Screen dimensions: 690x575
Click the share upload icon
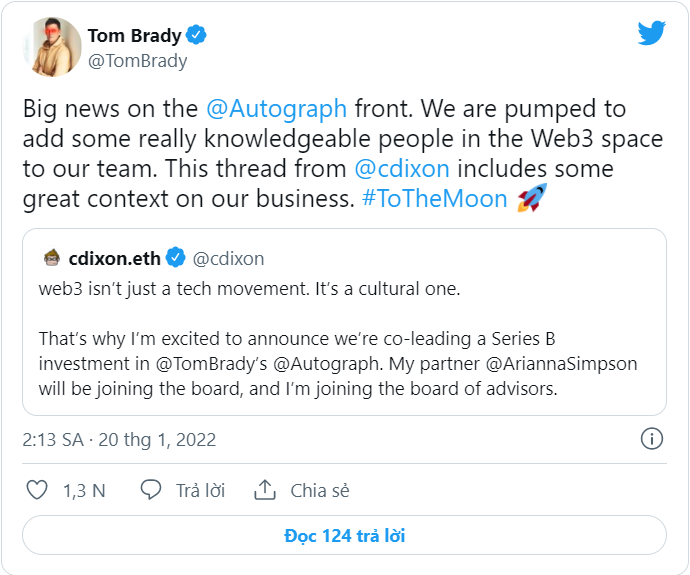pos(265,490)
